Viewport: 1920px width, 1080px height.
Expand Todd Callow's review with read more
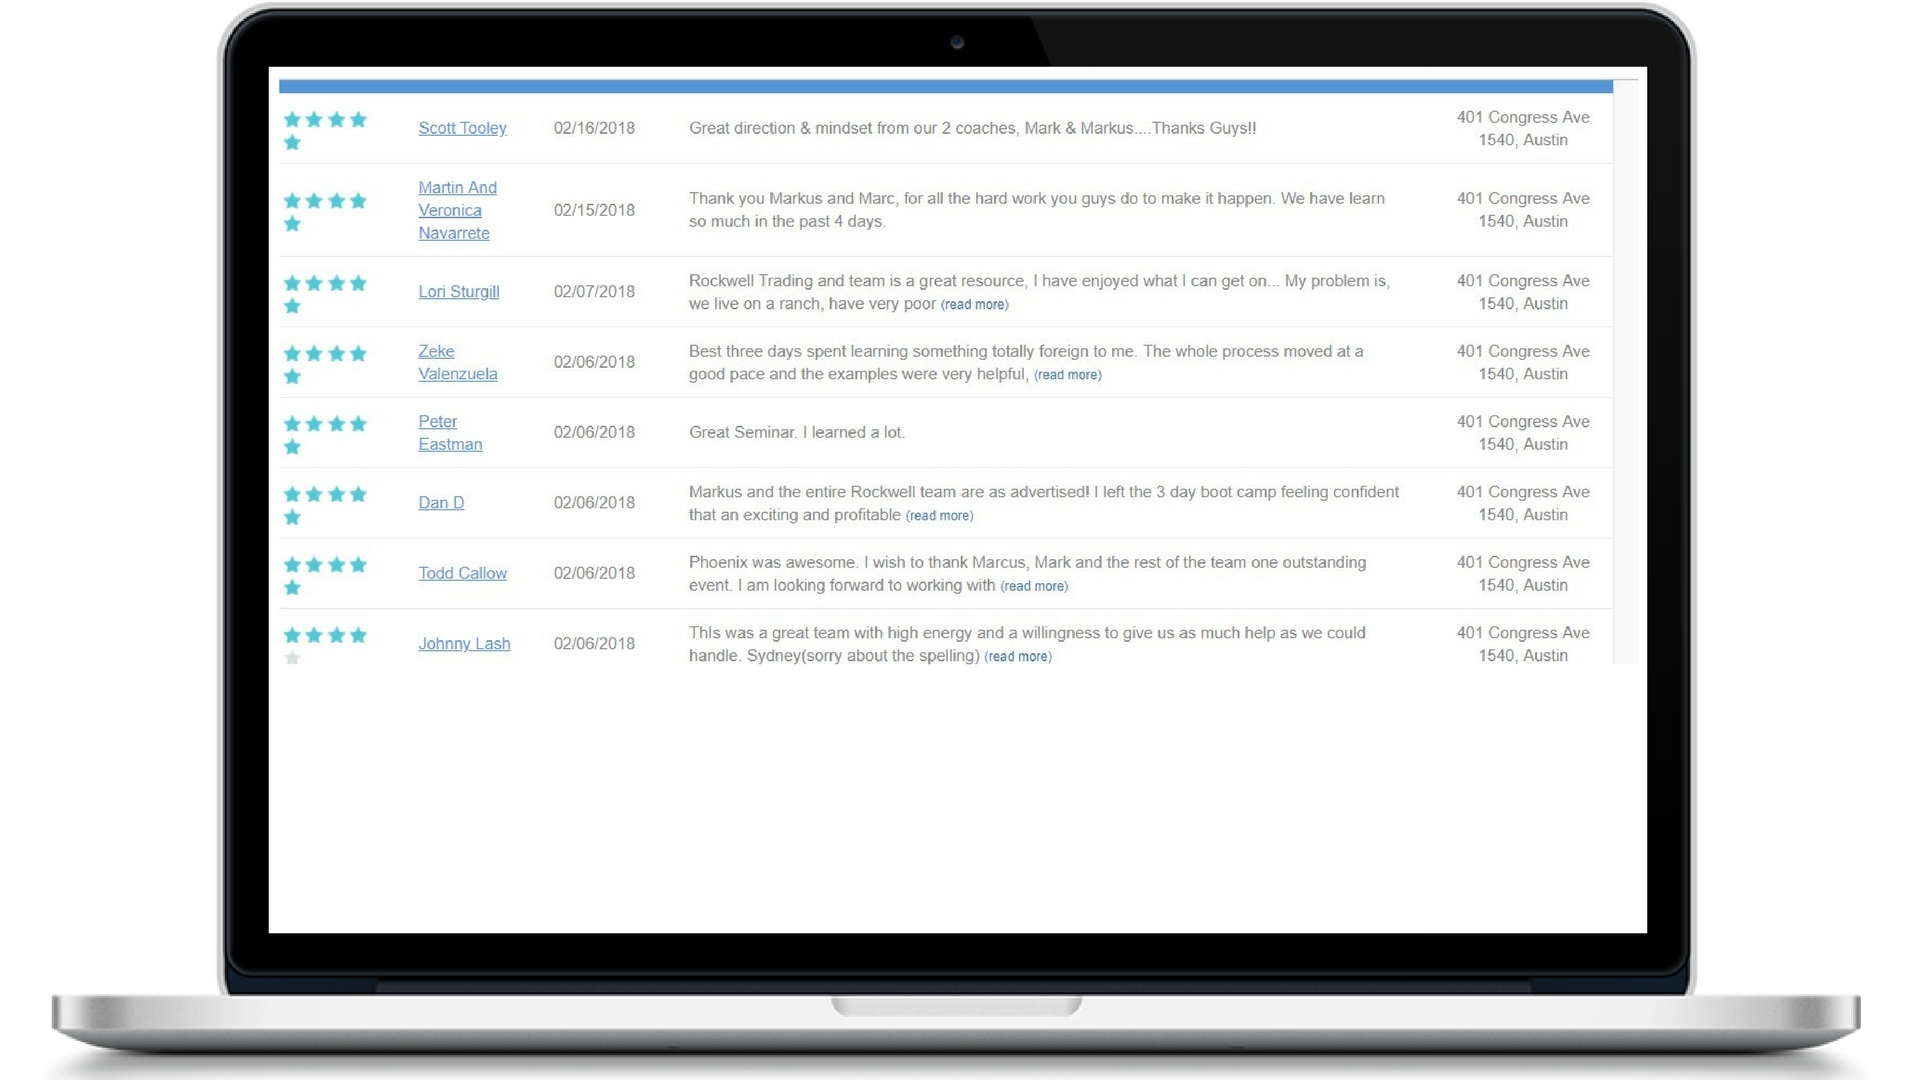click(1034, 586)
